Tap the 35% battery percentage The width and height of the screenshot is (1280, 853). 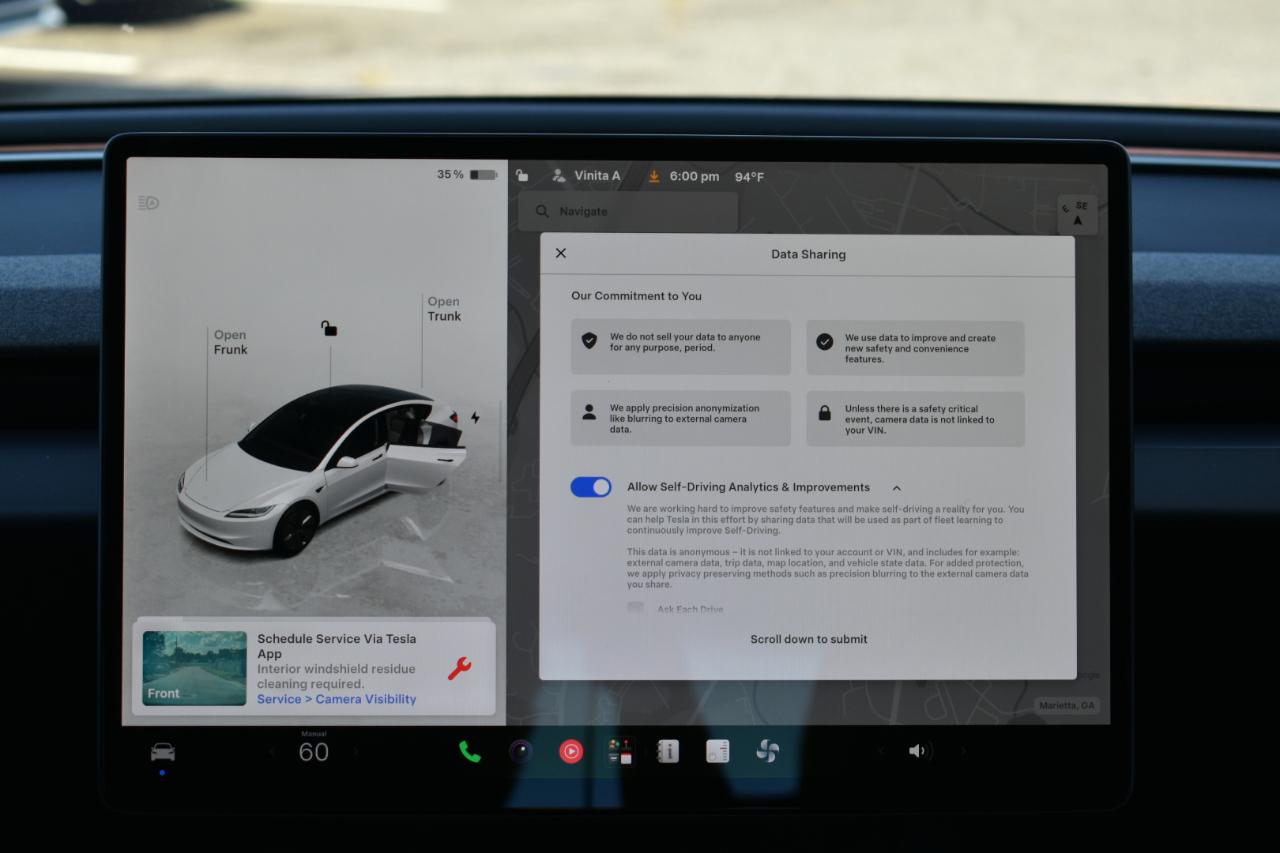450,175
